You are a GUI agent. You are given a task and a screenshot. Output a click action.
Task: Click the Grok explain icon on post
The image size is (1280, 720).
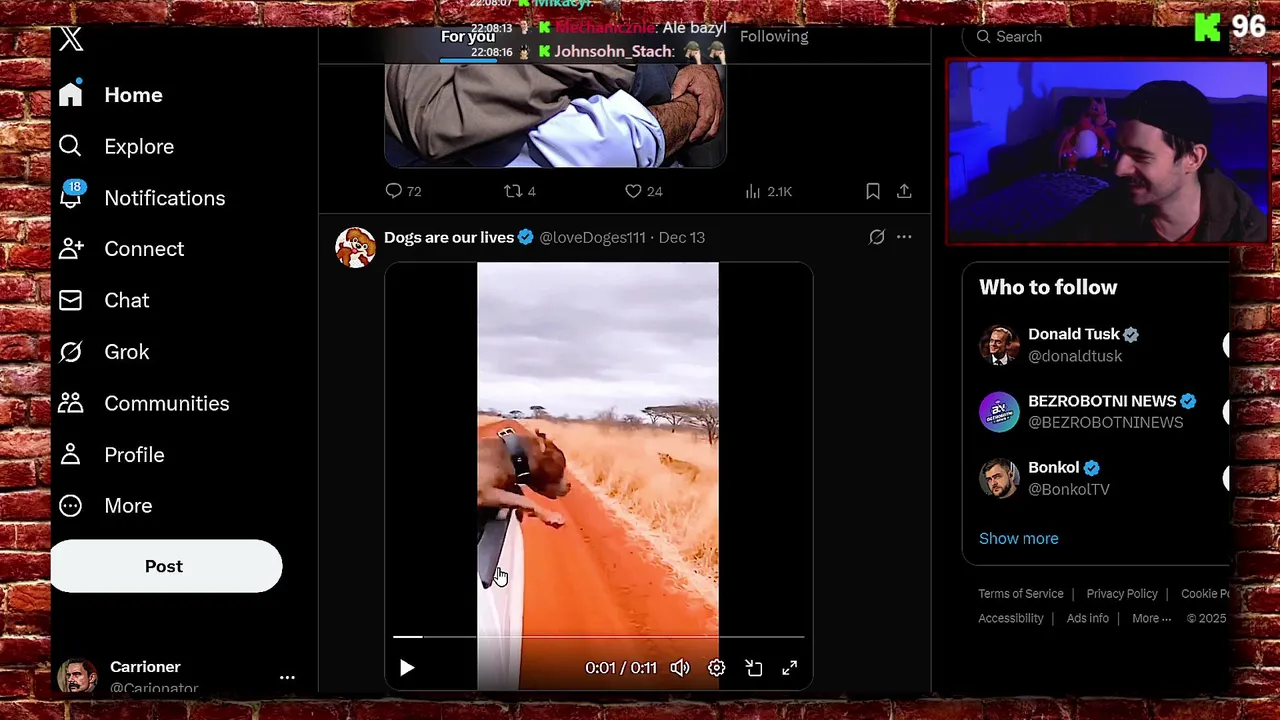877,237
